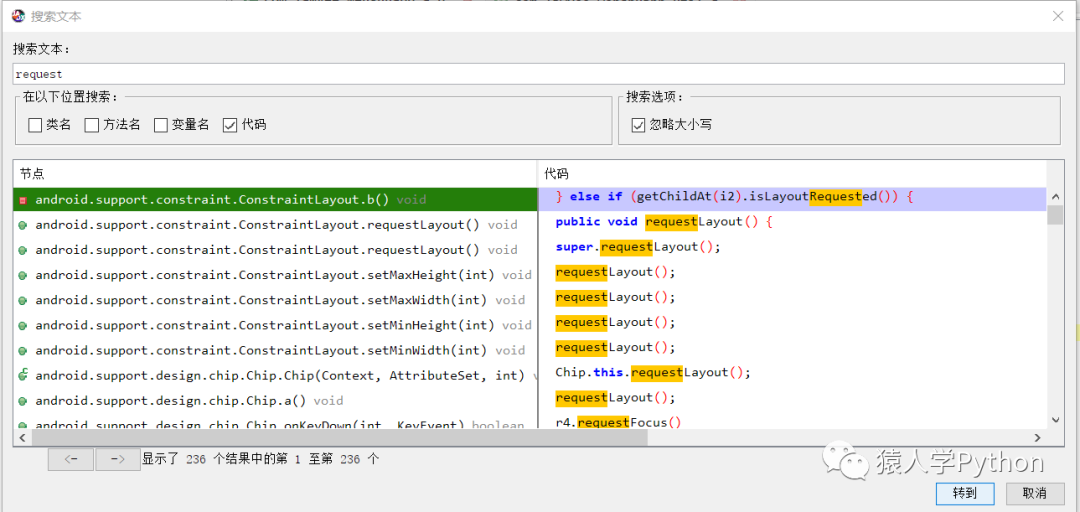Click method icon of Chip.onKeyDown row

click(23, 425)
